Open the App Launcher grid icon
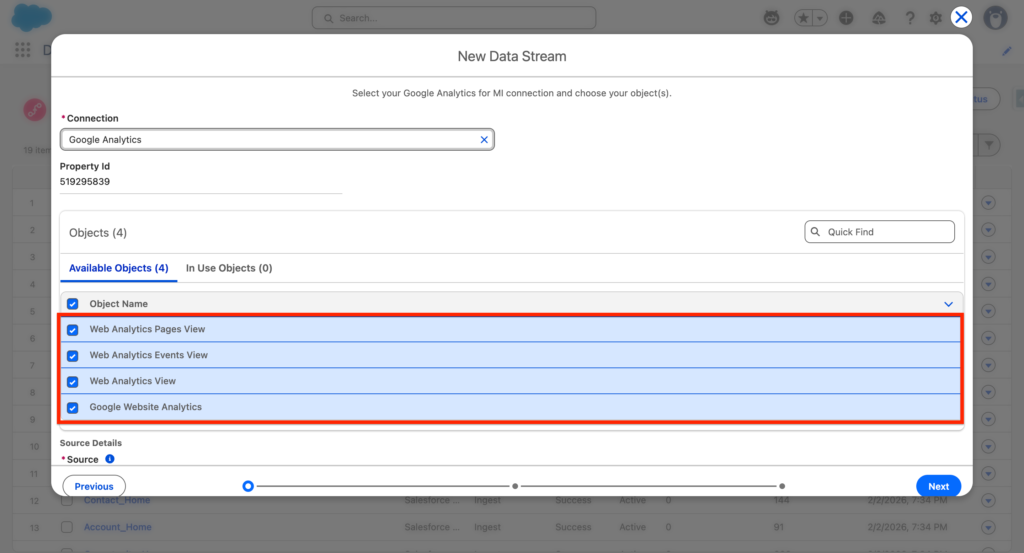Screen dimensions: 1024x553 pyautogui.click(x=22, y=50)
